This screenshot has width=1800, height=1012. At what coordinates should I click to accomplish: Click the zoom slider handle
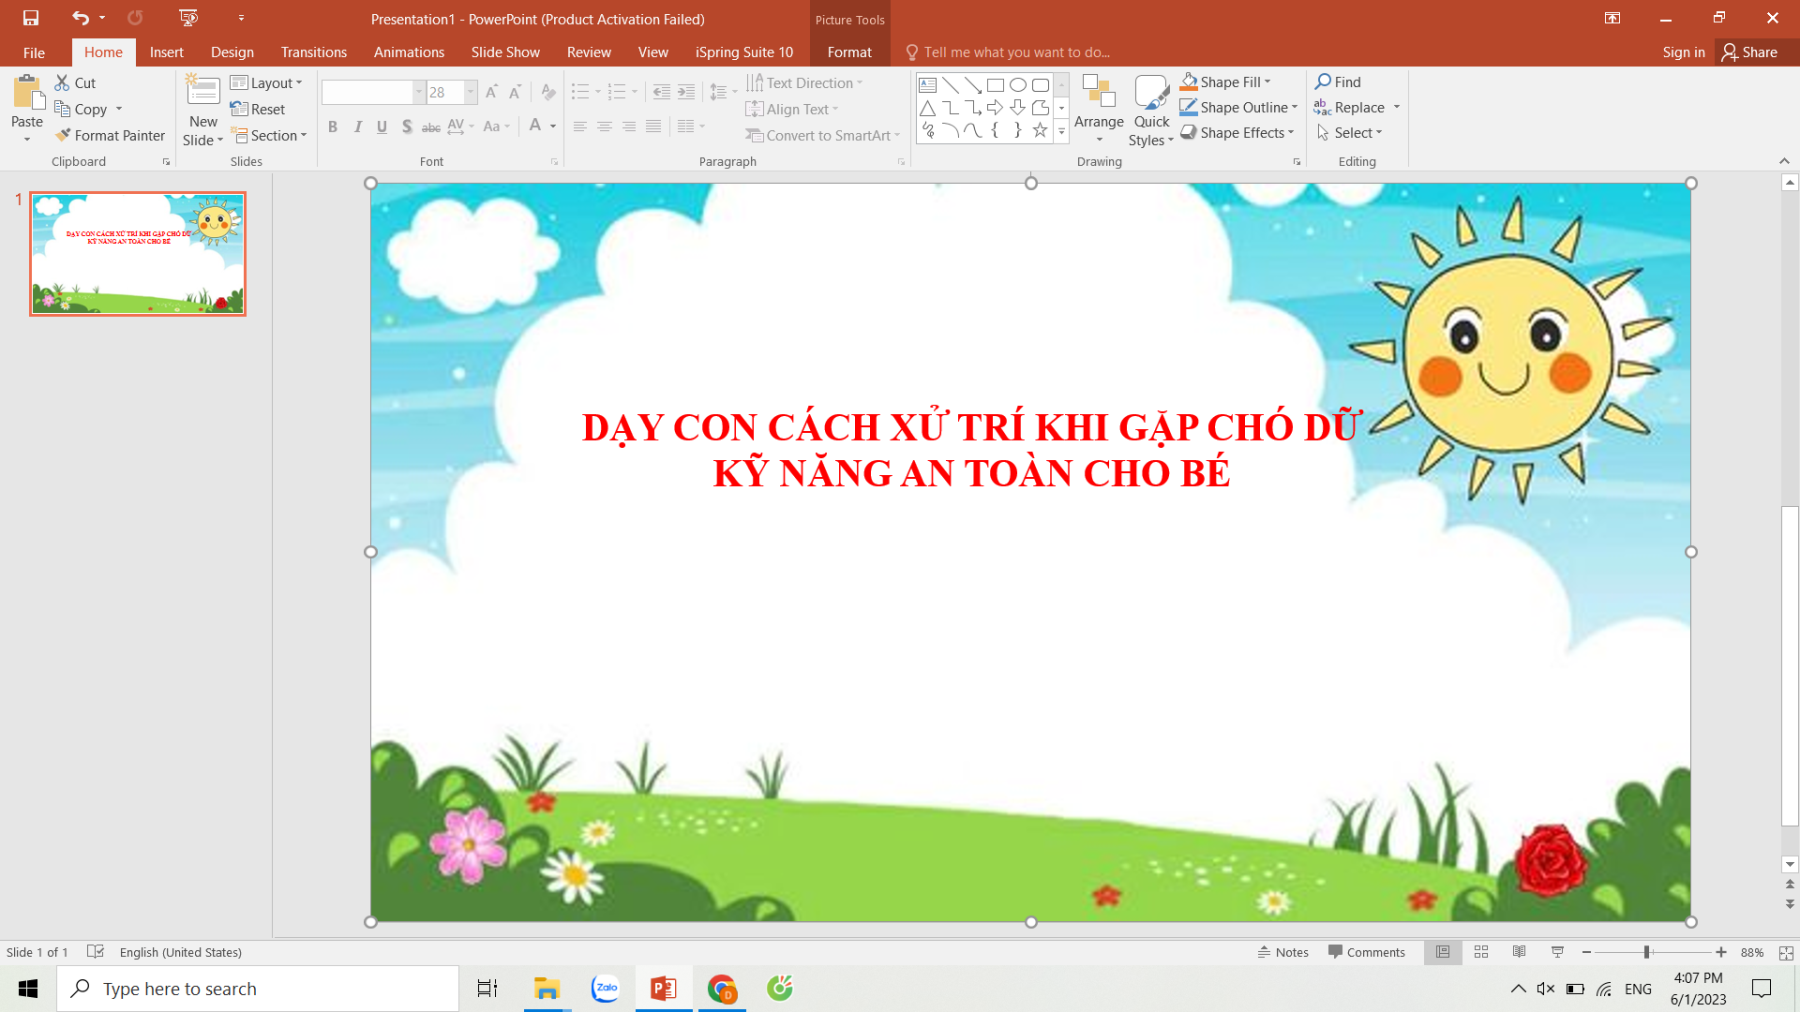point(1646,952)
